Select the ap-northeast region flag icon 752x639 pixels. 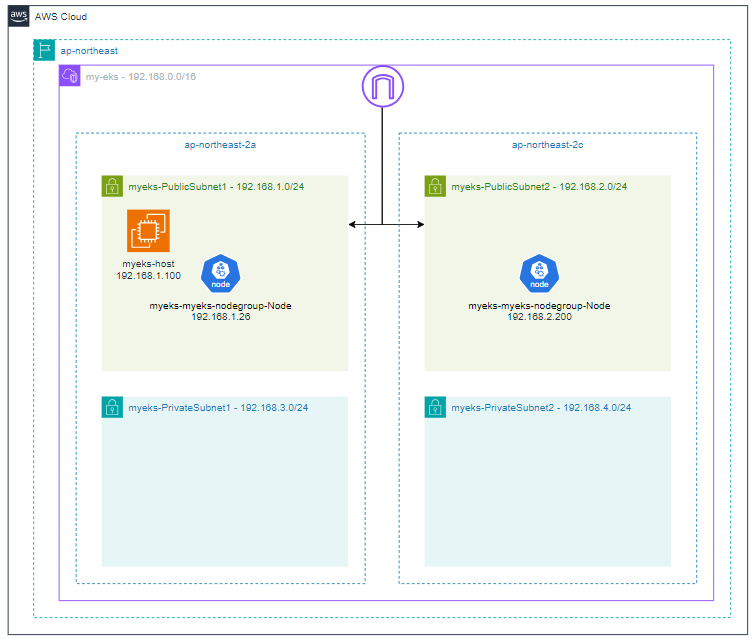click(x=44, y=50)
